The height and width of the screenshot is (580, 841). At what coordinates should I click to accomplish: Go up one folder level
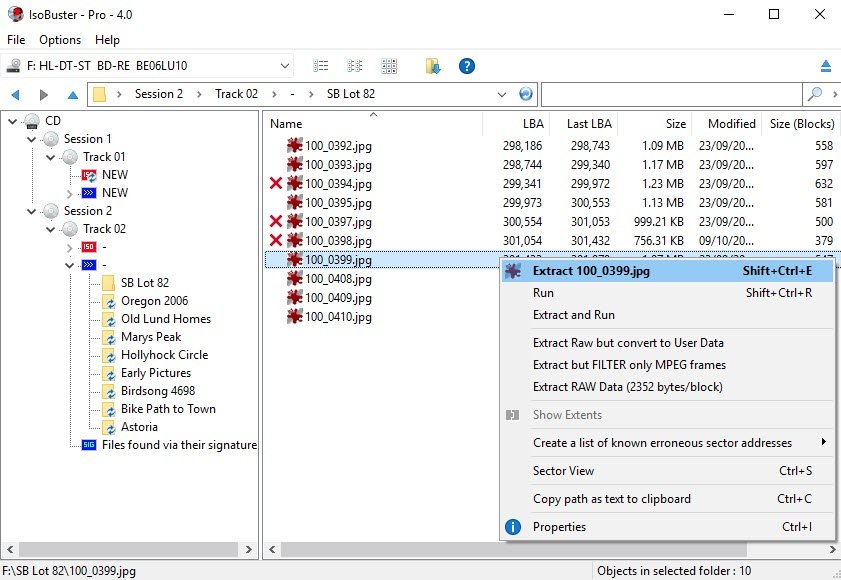point(73,95)
